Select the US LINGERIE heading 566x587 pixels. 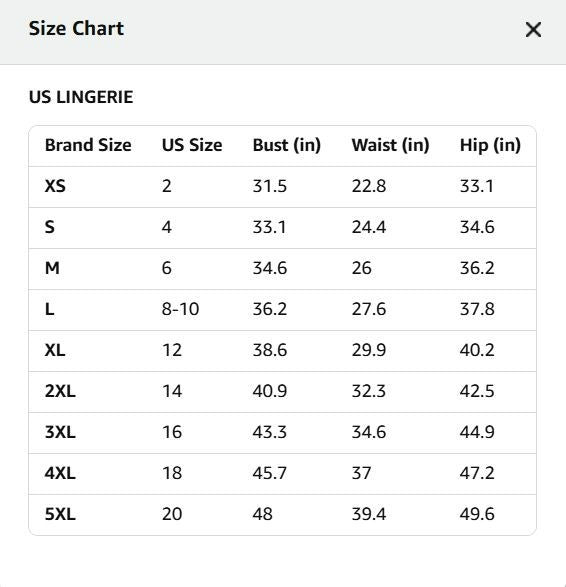[x=81, y=97]
